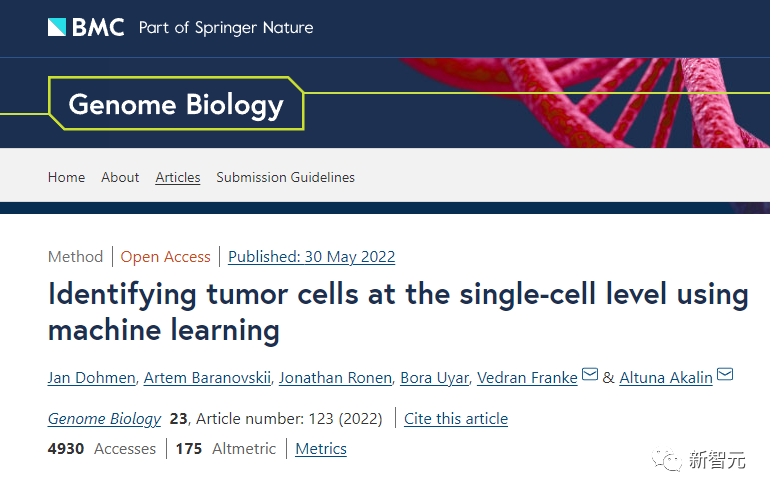This screenshot has height=493, width=770.
Task: Open the article Metrics link
Action: (321, 449)
